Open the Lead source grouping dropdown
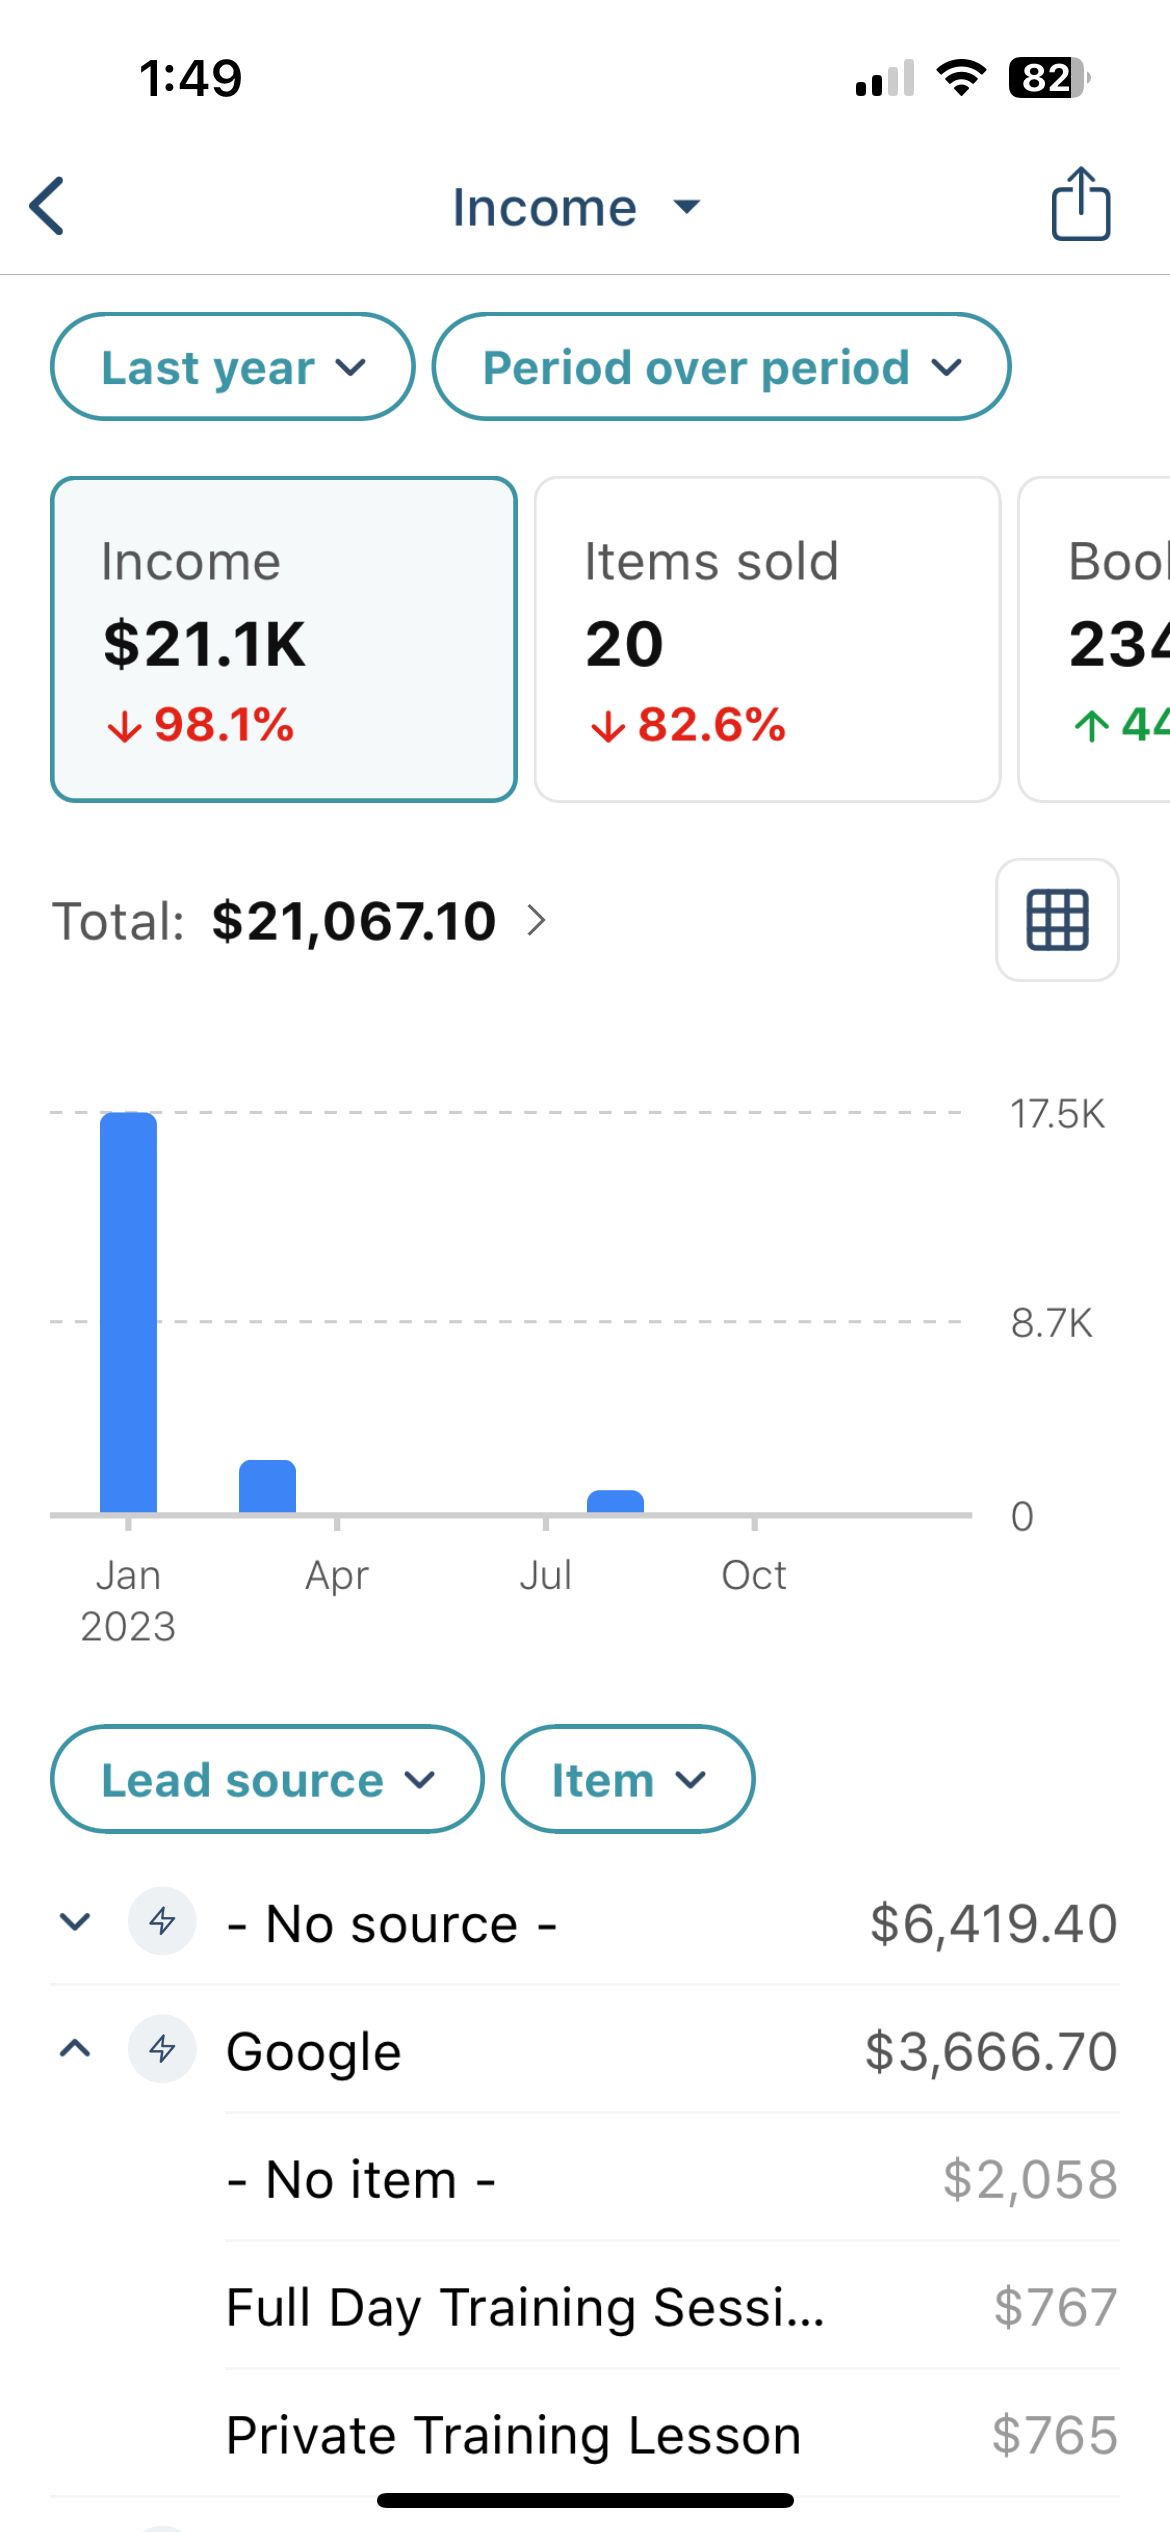This screenshot has width=1170, height=2532. click(267, 1779)
